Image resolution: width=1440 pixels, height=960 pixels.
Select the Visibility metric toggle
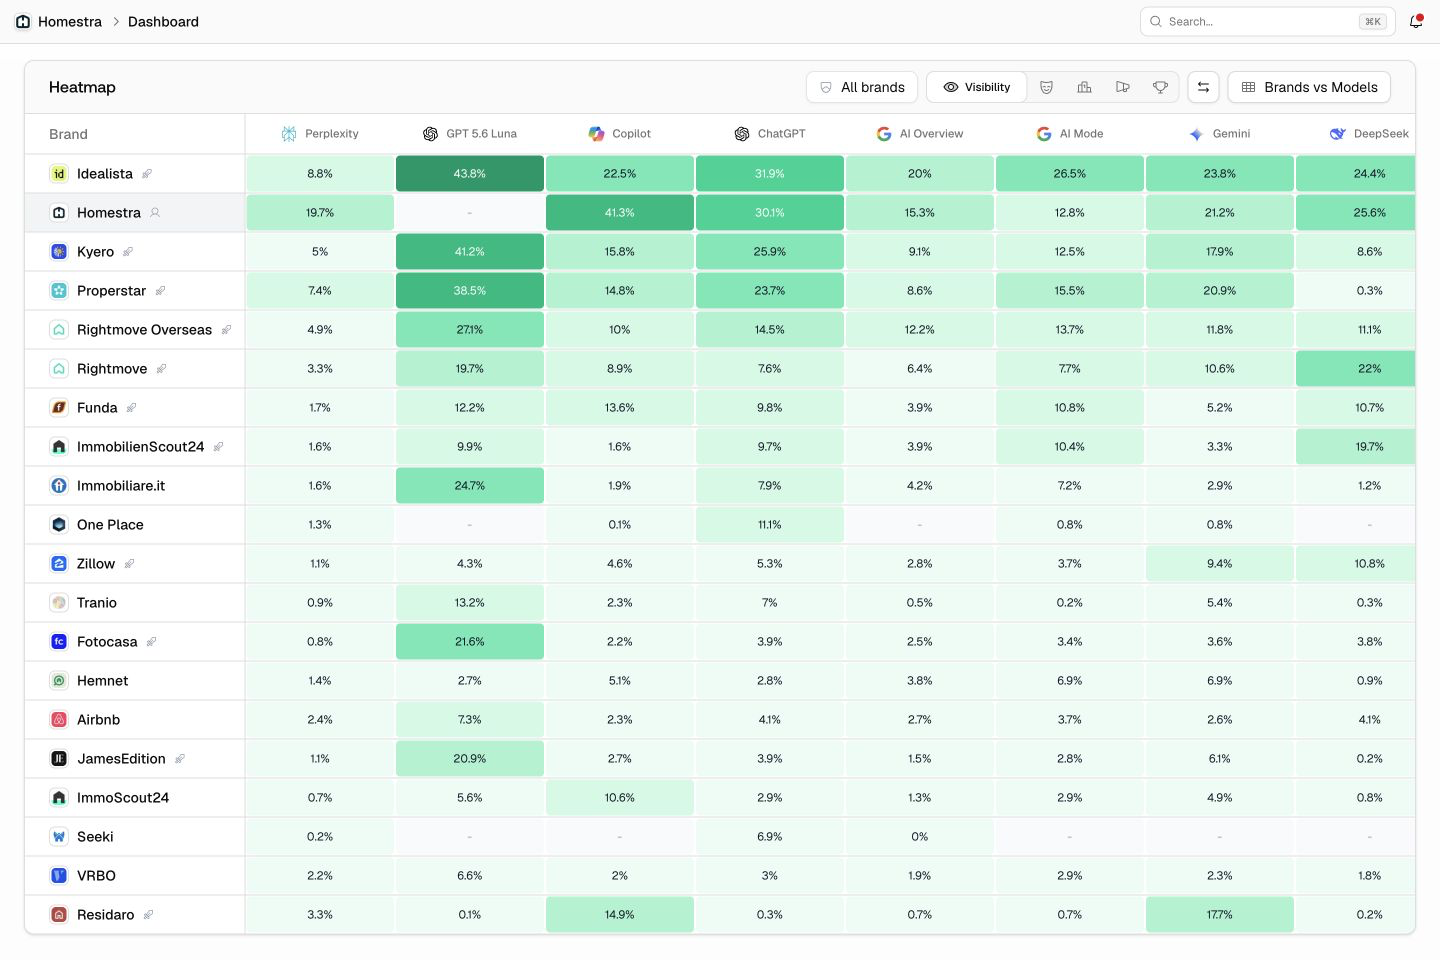[x=977, y=87]
